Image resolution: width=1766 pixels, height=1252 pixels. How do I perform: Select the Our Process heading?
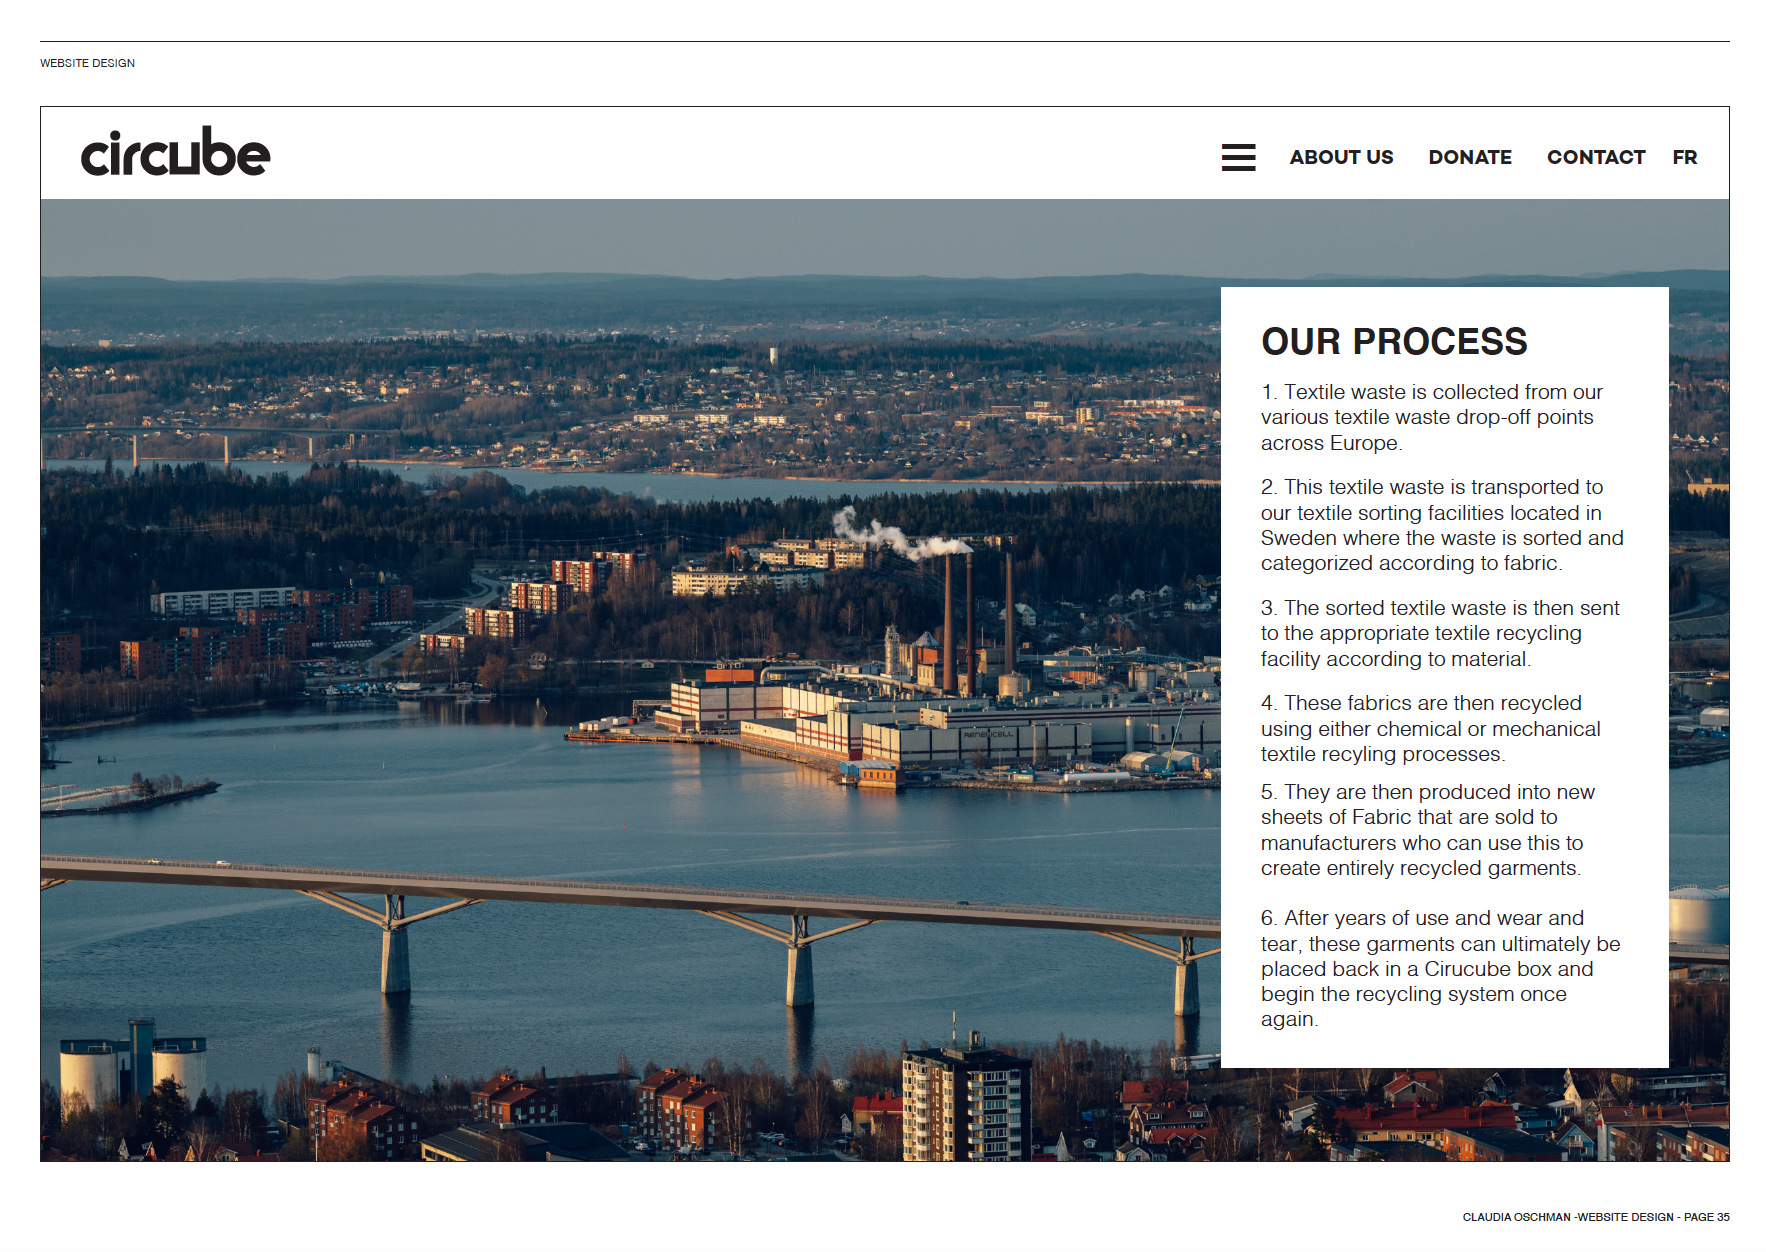1394,341
